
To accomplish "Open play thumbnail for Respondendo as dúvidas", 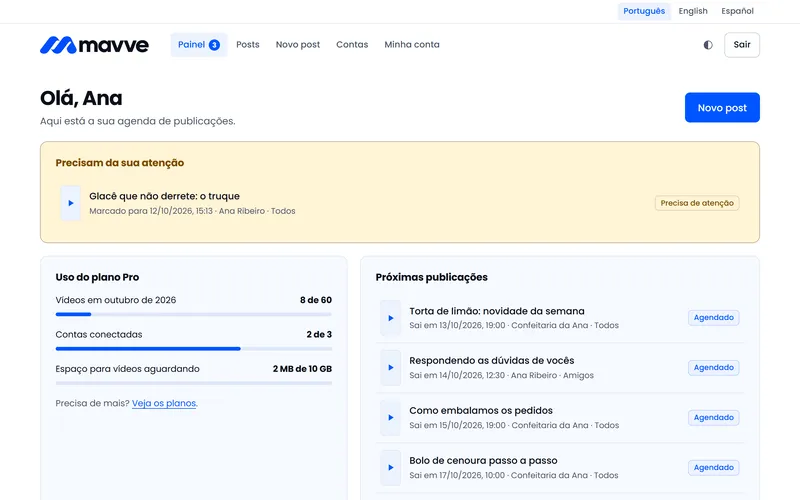I will click(390, 367).
